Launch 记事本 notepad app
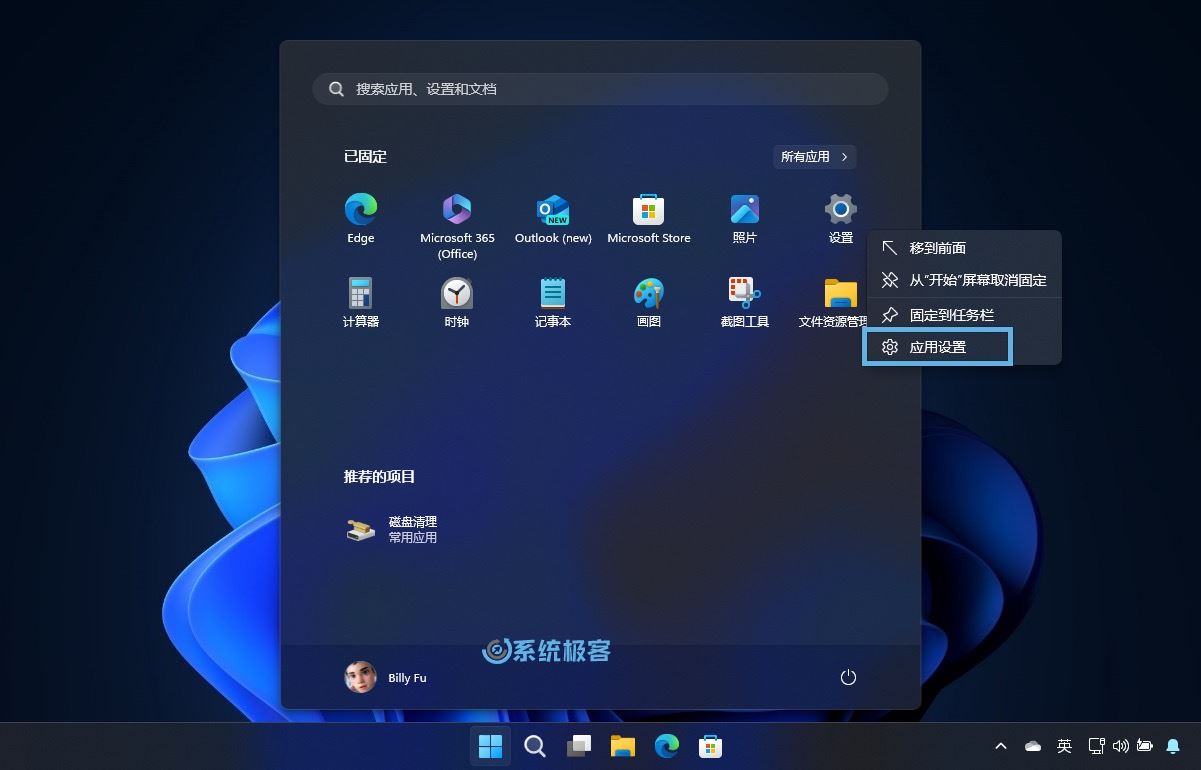1201x770 pixels. point(553,302)
